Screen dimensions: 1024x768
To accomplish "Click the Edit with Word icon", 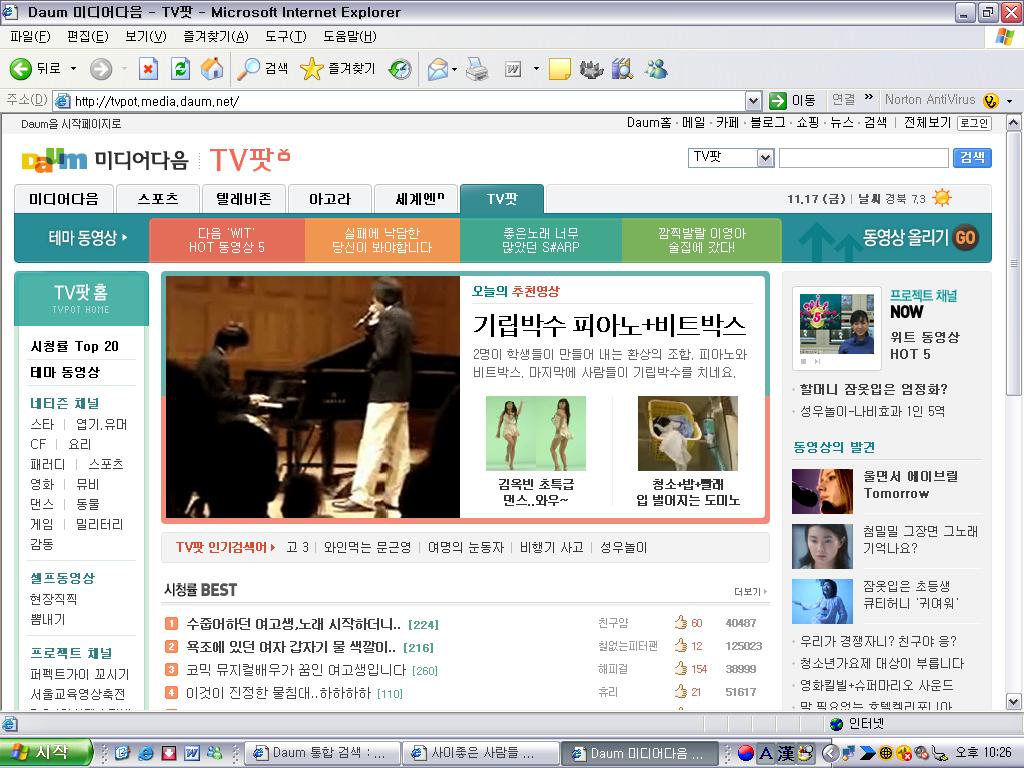I will [x=513, y=69].
